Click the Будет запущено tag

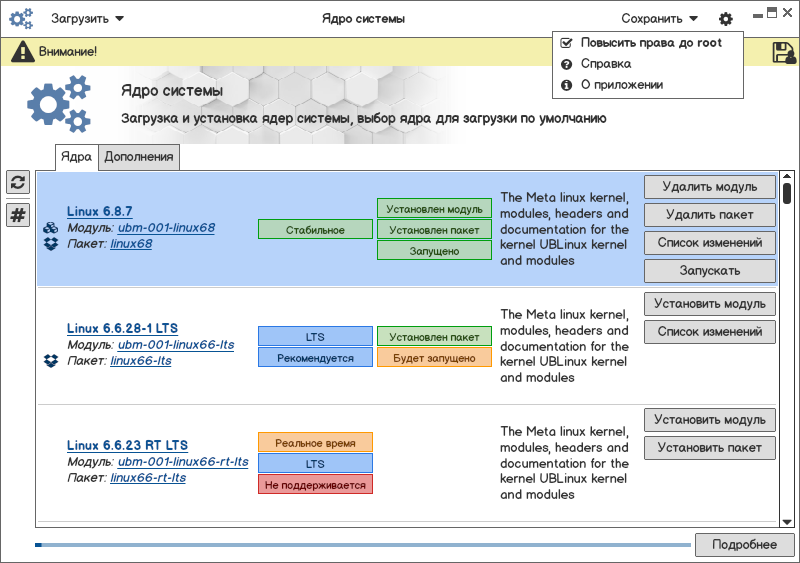[434, 358]
